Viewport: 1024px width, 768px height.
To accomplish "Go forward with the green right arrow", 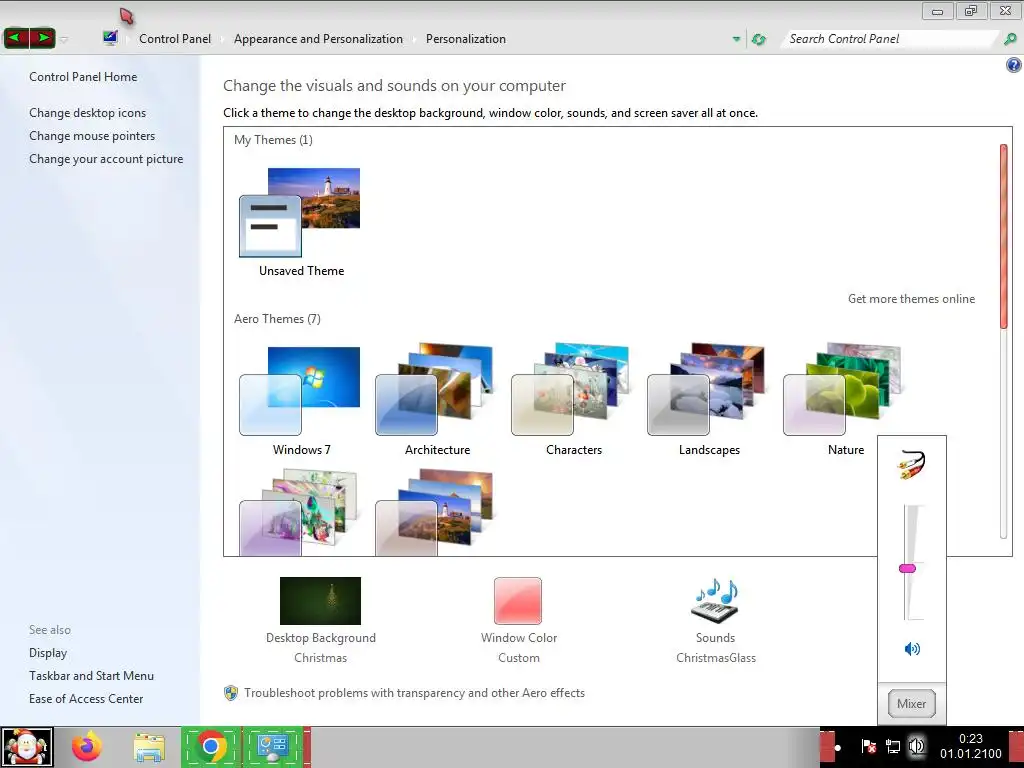I will [42, 38].
